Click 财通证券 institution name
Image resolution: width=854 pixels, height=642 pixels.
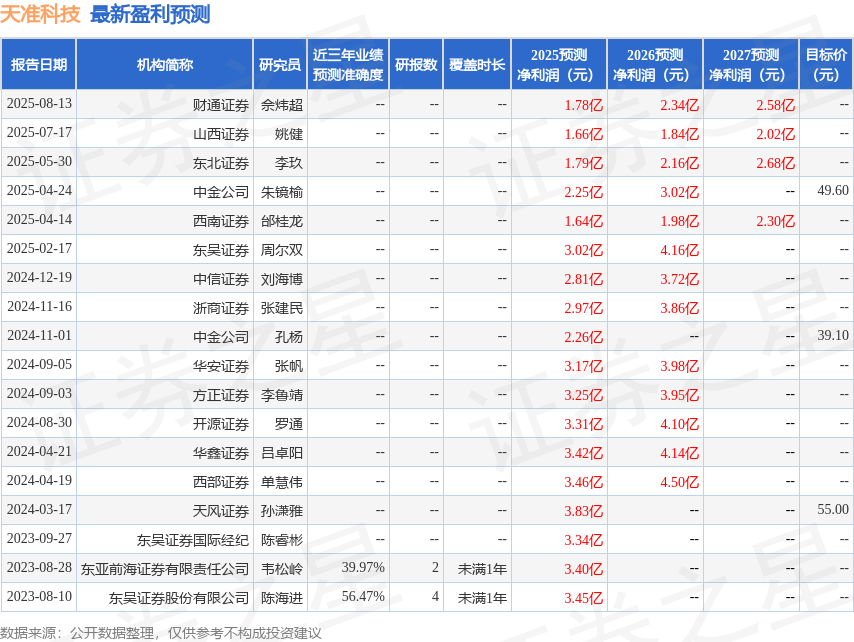[x=221, y=105]
